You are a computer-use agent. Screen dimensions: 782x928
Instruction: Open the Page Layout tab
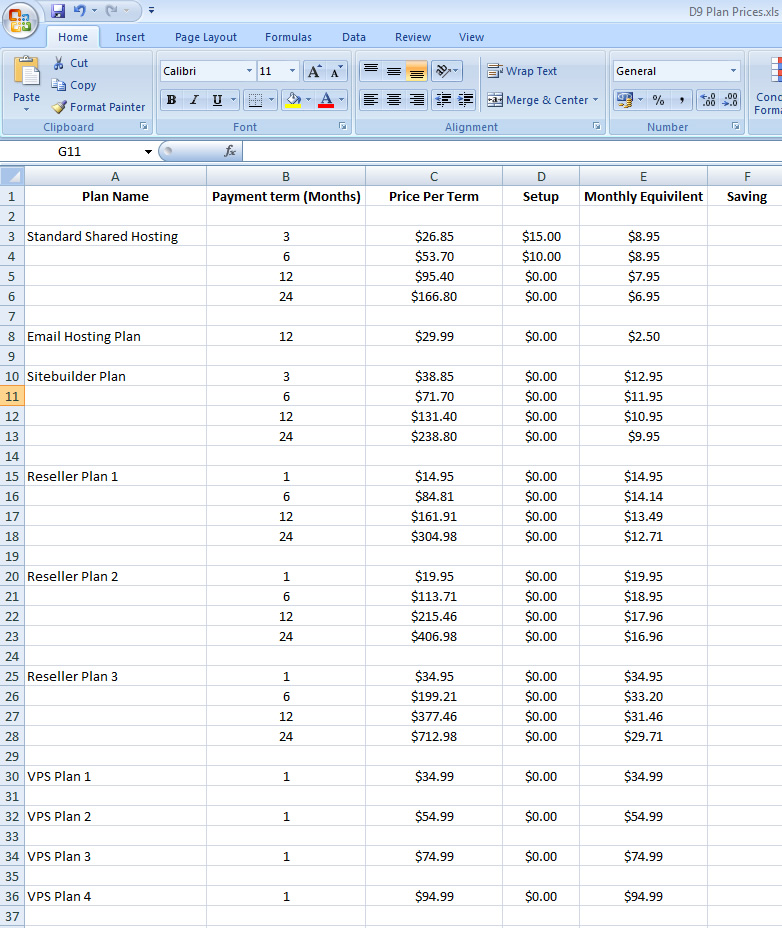coord(206,37)
